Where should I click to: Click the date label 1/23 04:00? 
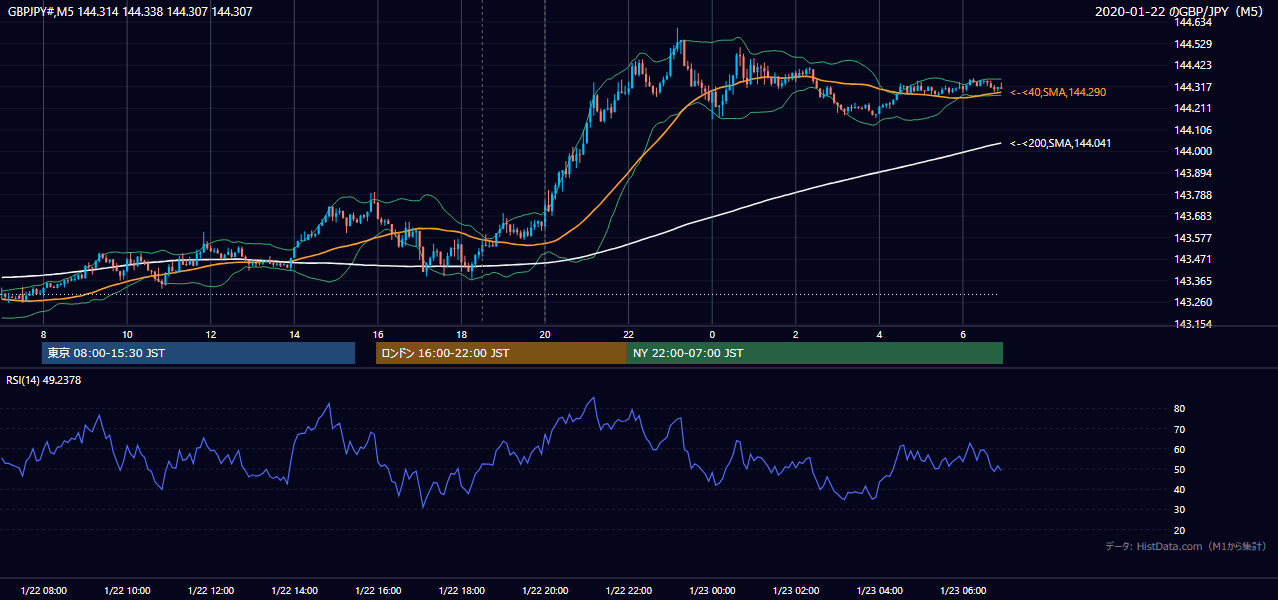click(879, 591)
